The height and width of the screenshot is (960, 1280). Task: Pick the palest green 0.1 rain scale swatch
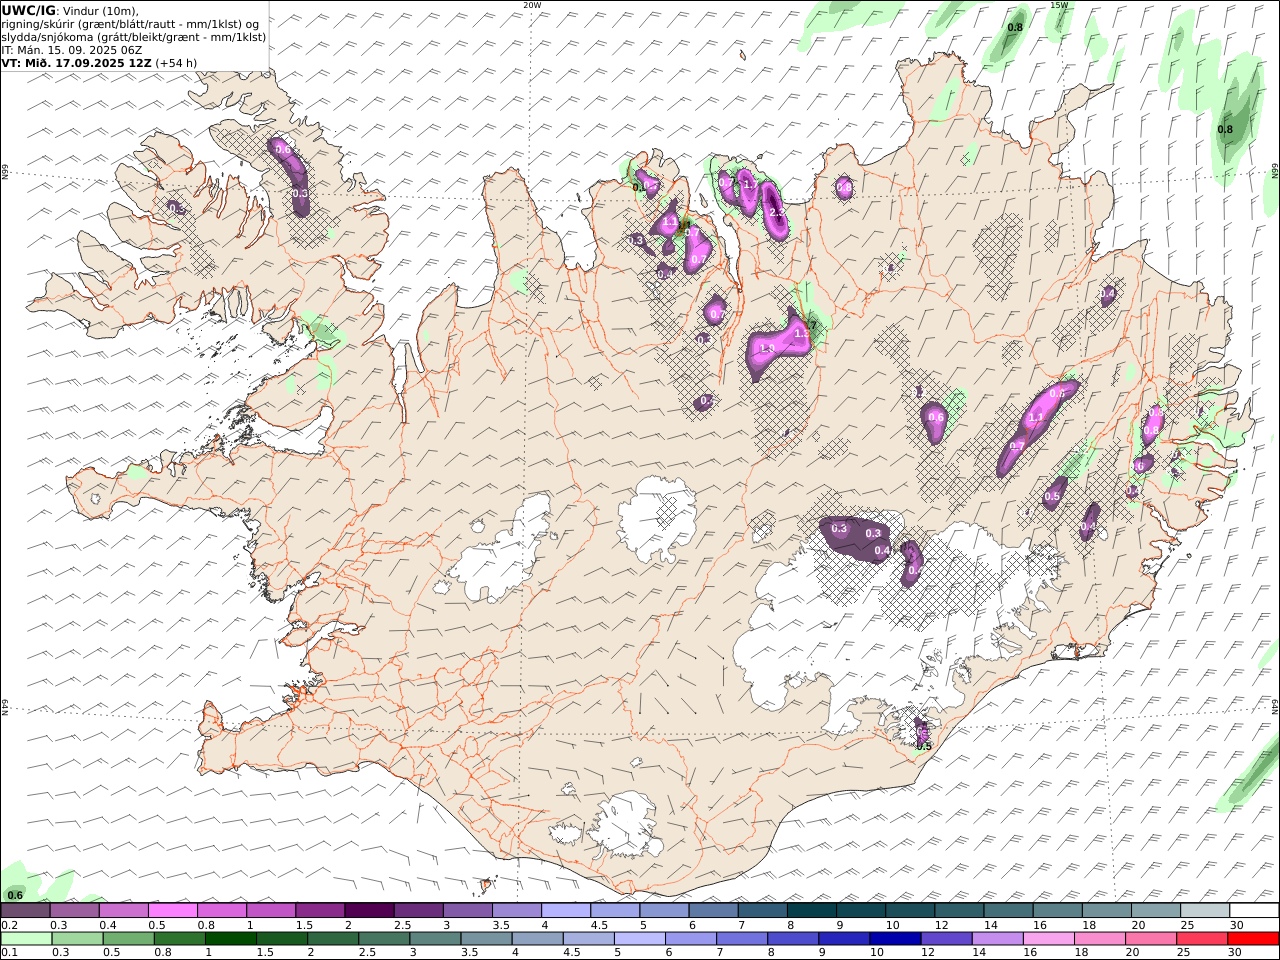tap(26, 939)
